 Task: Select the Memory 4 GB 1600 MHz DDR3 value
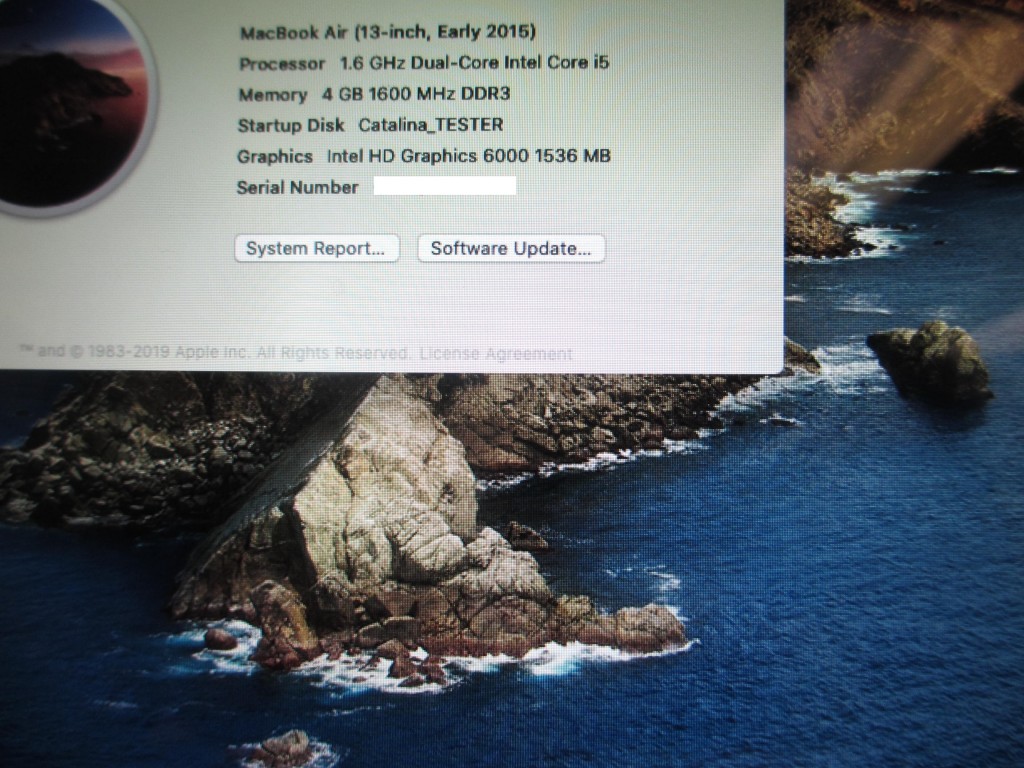(415, 94)
